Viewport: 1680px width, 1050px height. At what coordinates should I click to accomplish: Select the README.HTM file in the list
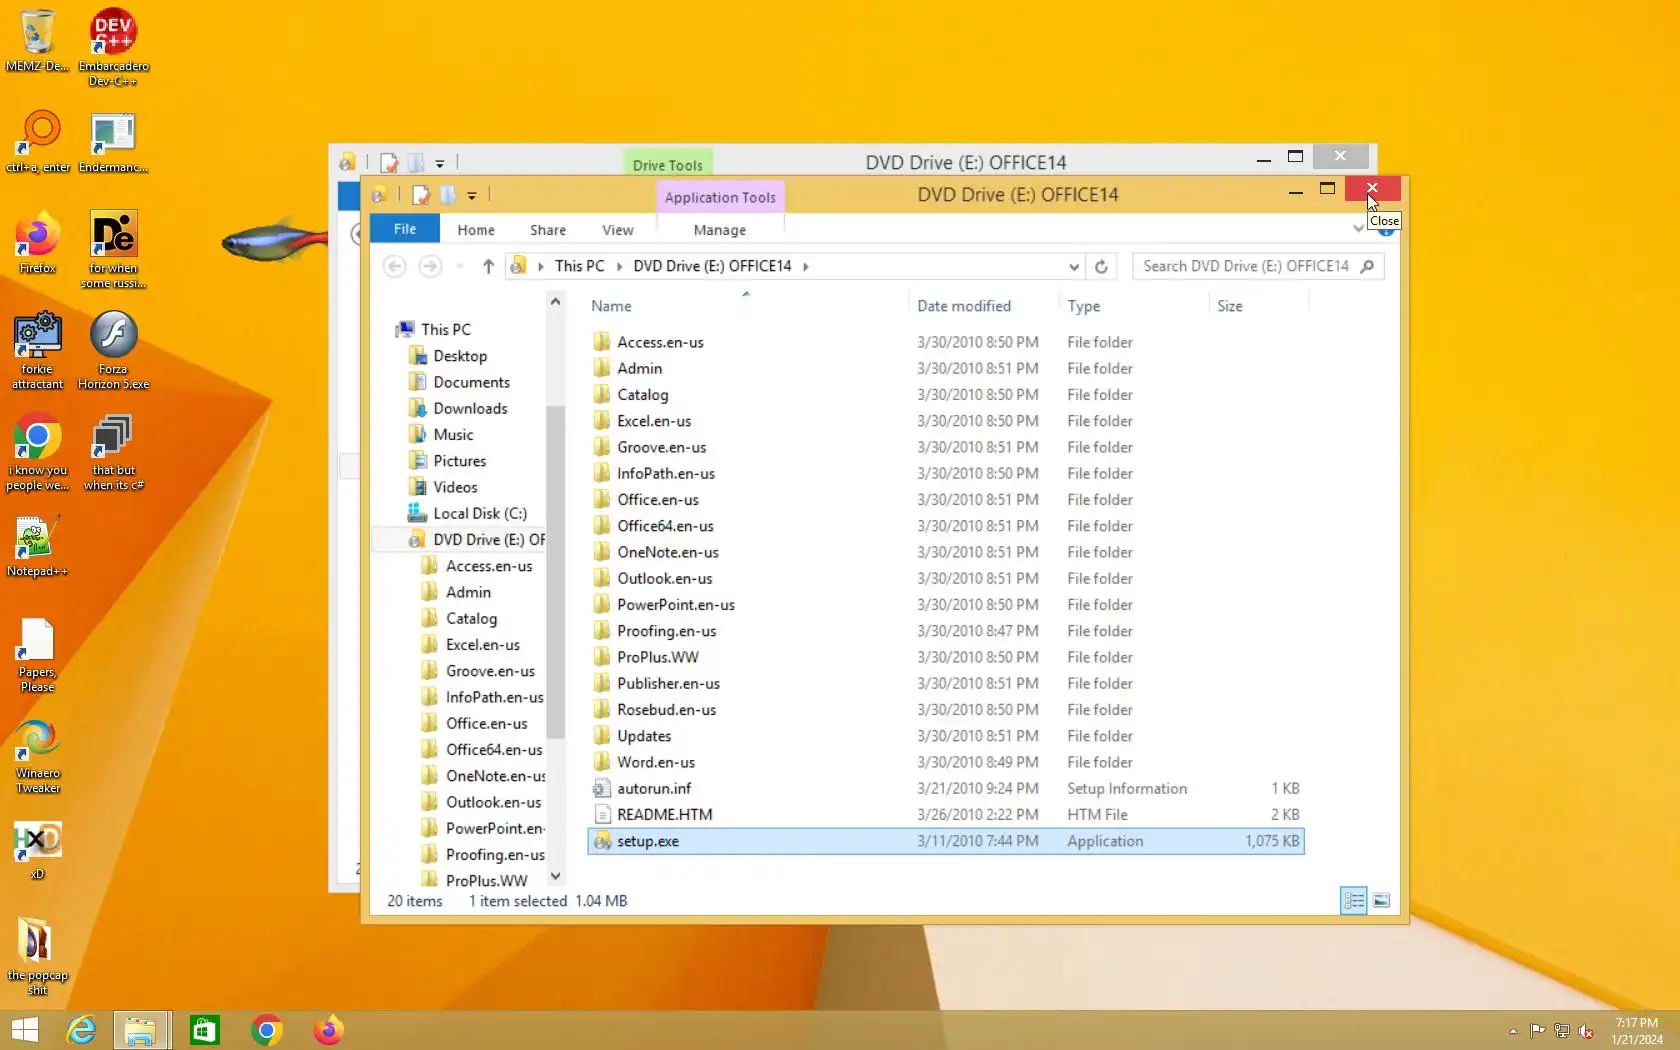(946, 815)
